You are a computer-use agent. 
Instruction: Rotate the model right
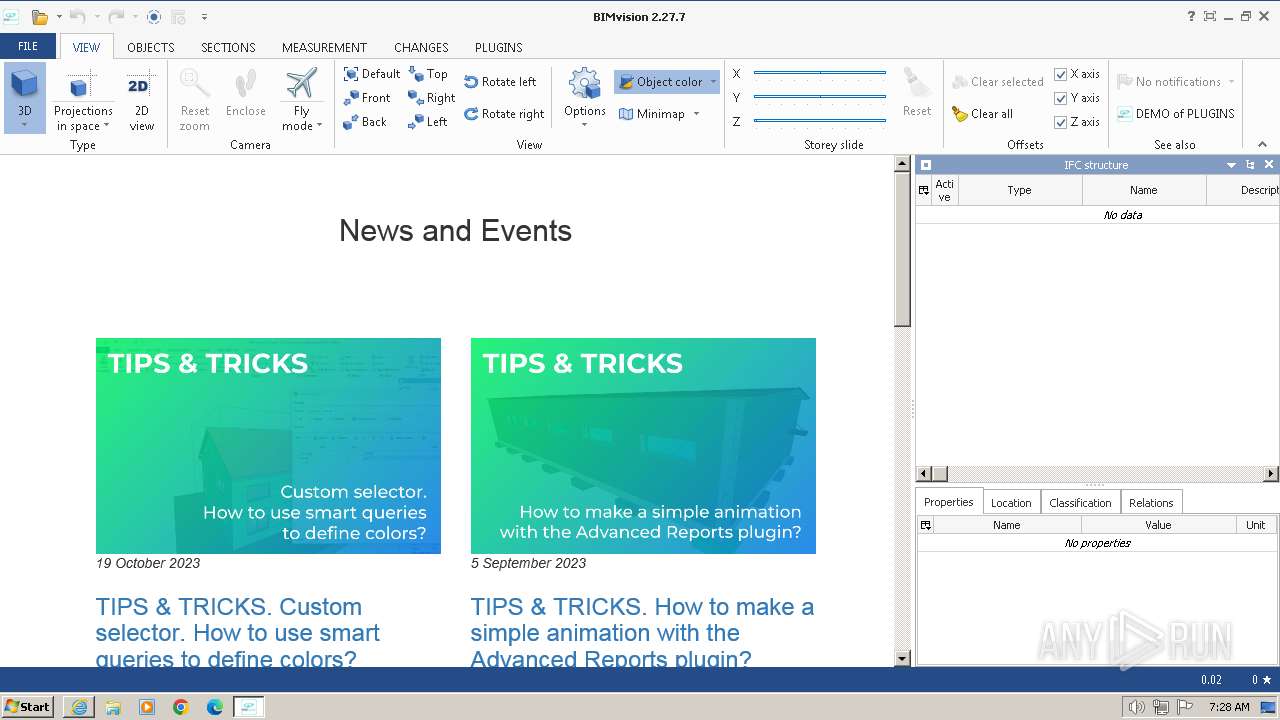(504, 114)
